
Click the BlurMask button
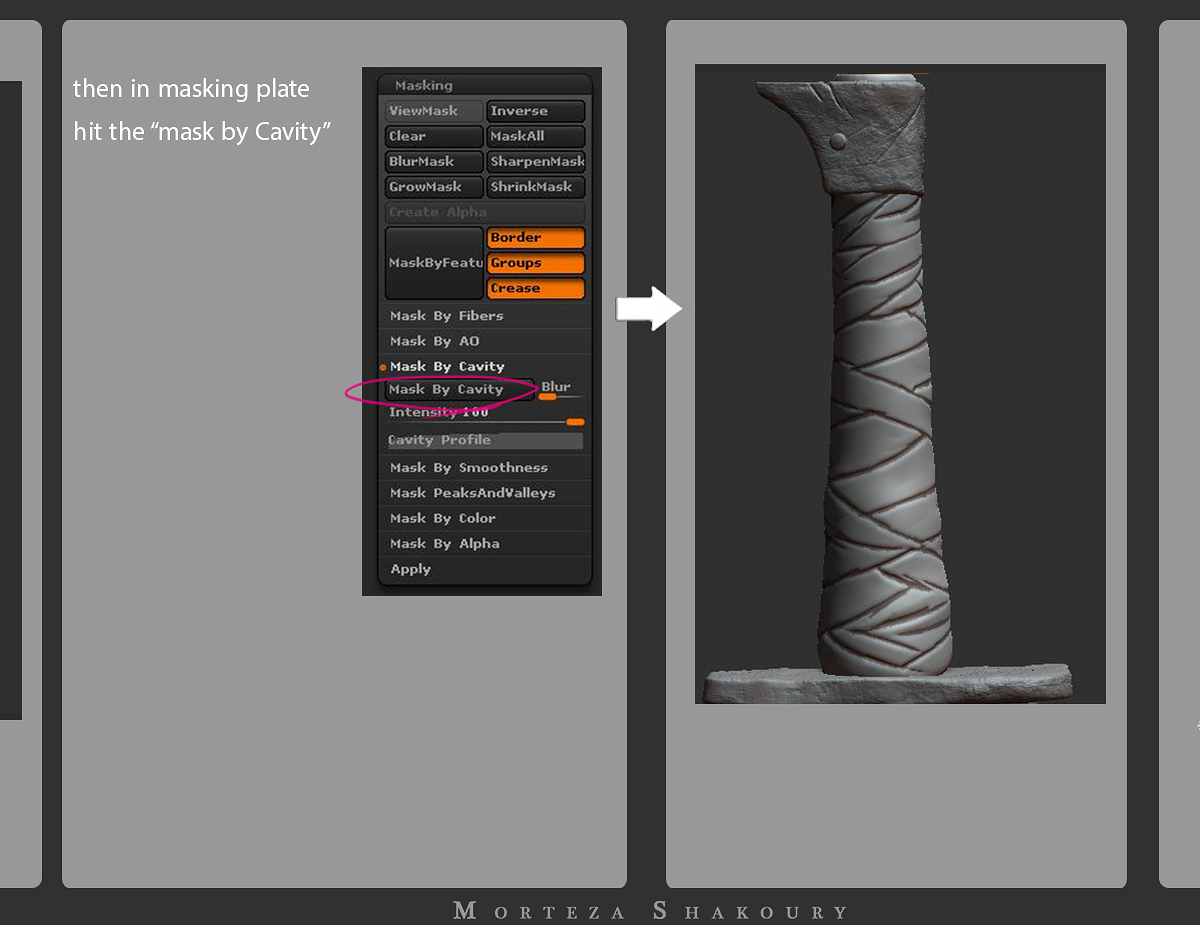coord(434,161)
